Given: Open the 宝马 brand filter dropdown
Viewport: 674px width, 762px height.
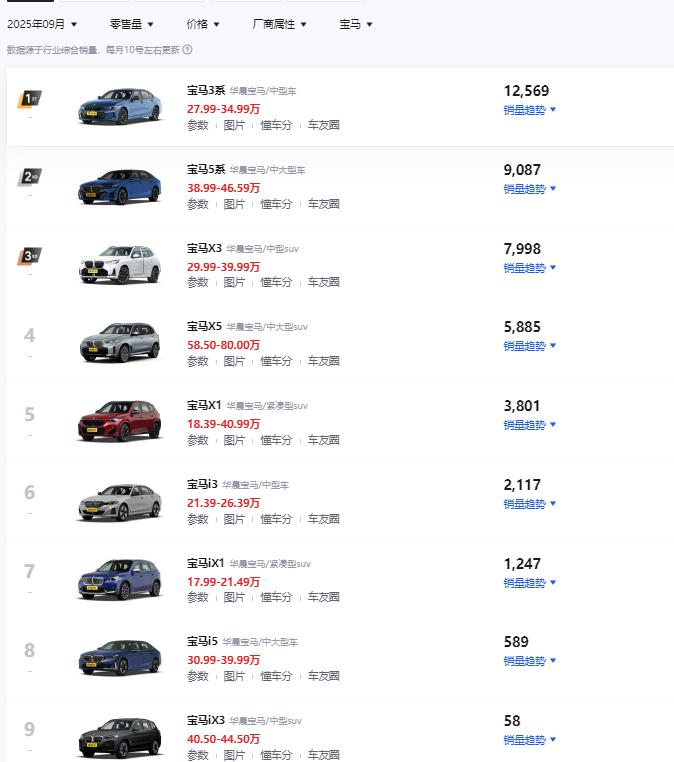Looking at the screenshot, I should pos(356,23).
